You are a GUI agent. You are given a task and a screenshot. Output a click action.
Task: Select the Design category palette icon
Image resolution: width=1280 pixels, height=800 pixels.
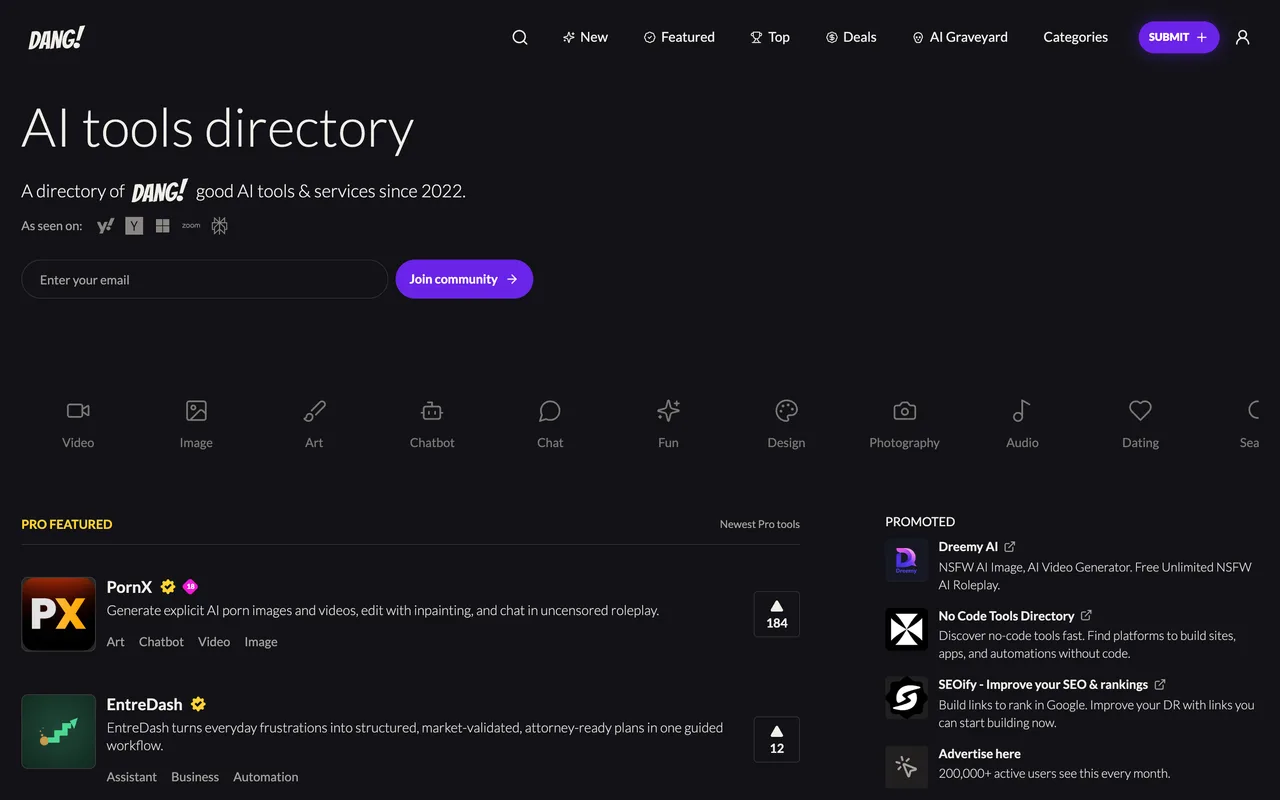click(786, 410)
